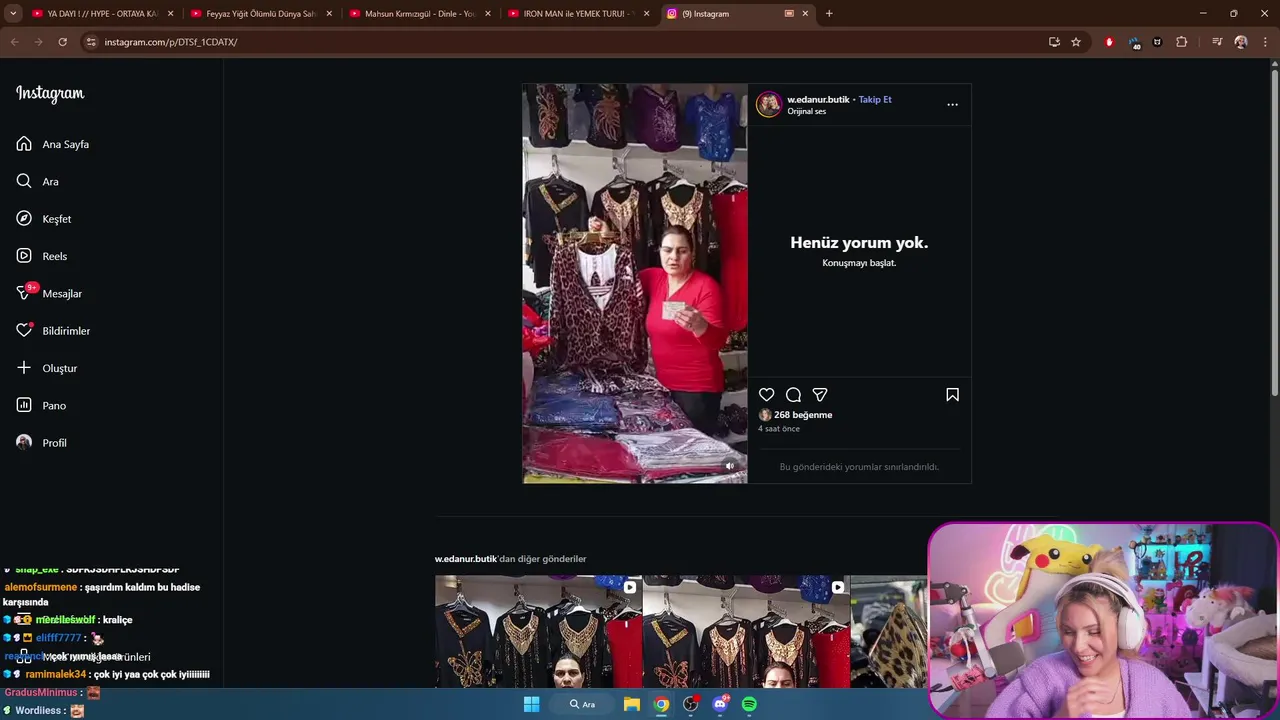Image resolution: width=1280 pixels, height=720 pixels.
Task: Open media controls music icon
Action: click(x=1217, y=42)
